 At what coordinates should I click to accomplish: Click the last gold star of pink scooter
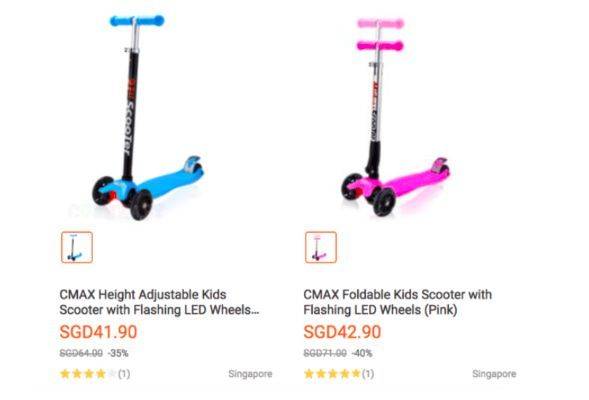(x=356, y=374)
